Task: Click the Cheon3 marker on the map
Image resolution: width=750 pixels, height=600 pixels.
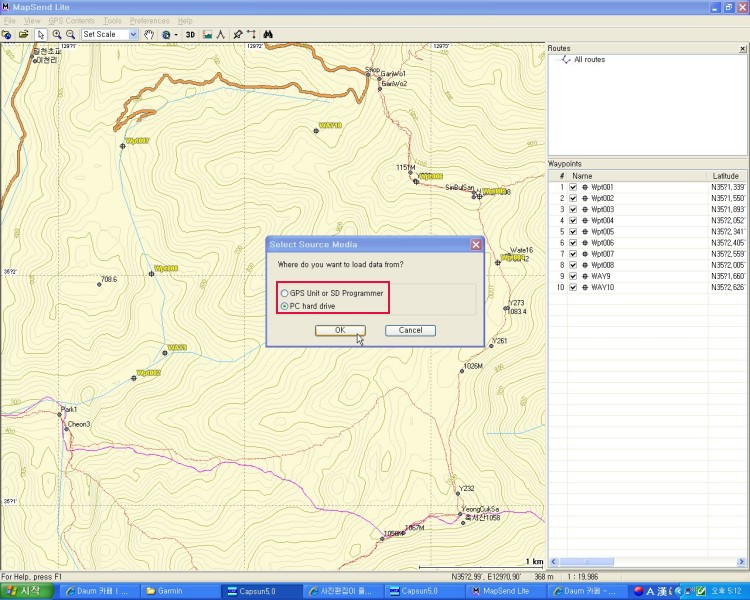Action: click(66, 429)
